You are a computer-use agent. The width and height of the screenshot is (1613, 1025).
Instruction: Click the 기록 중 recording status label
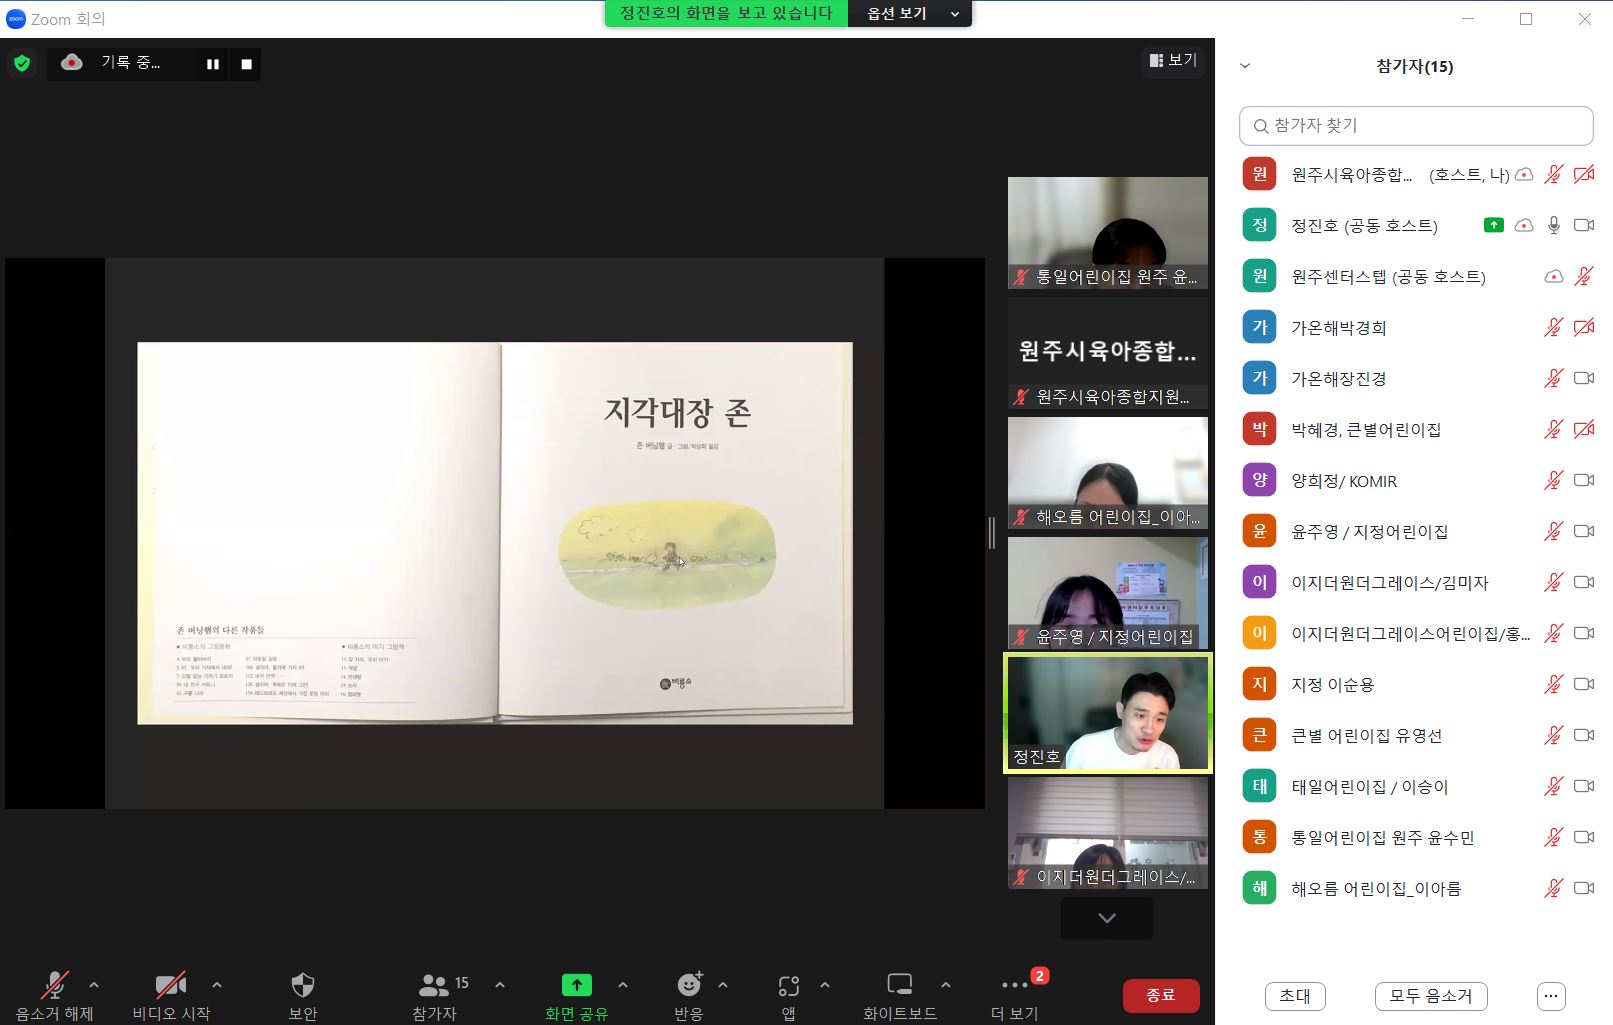130,63
